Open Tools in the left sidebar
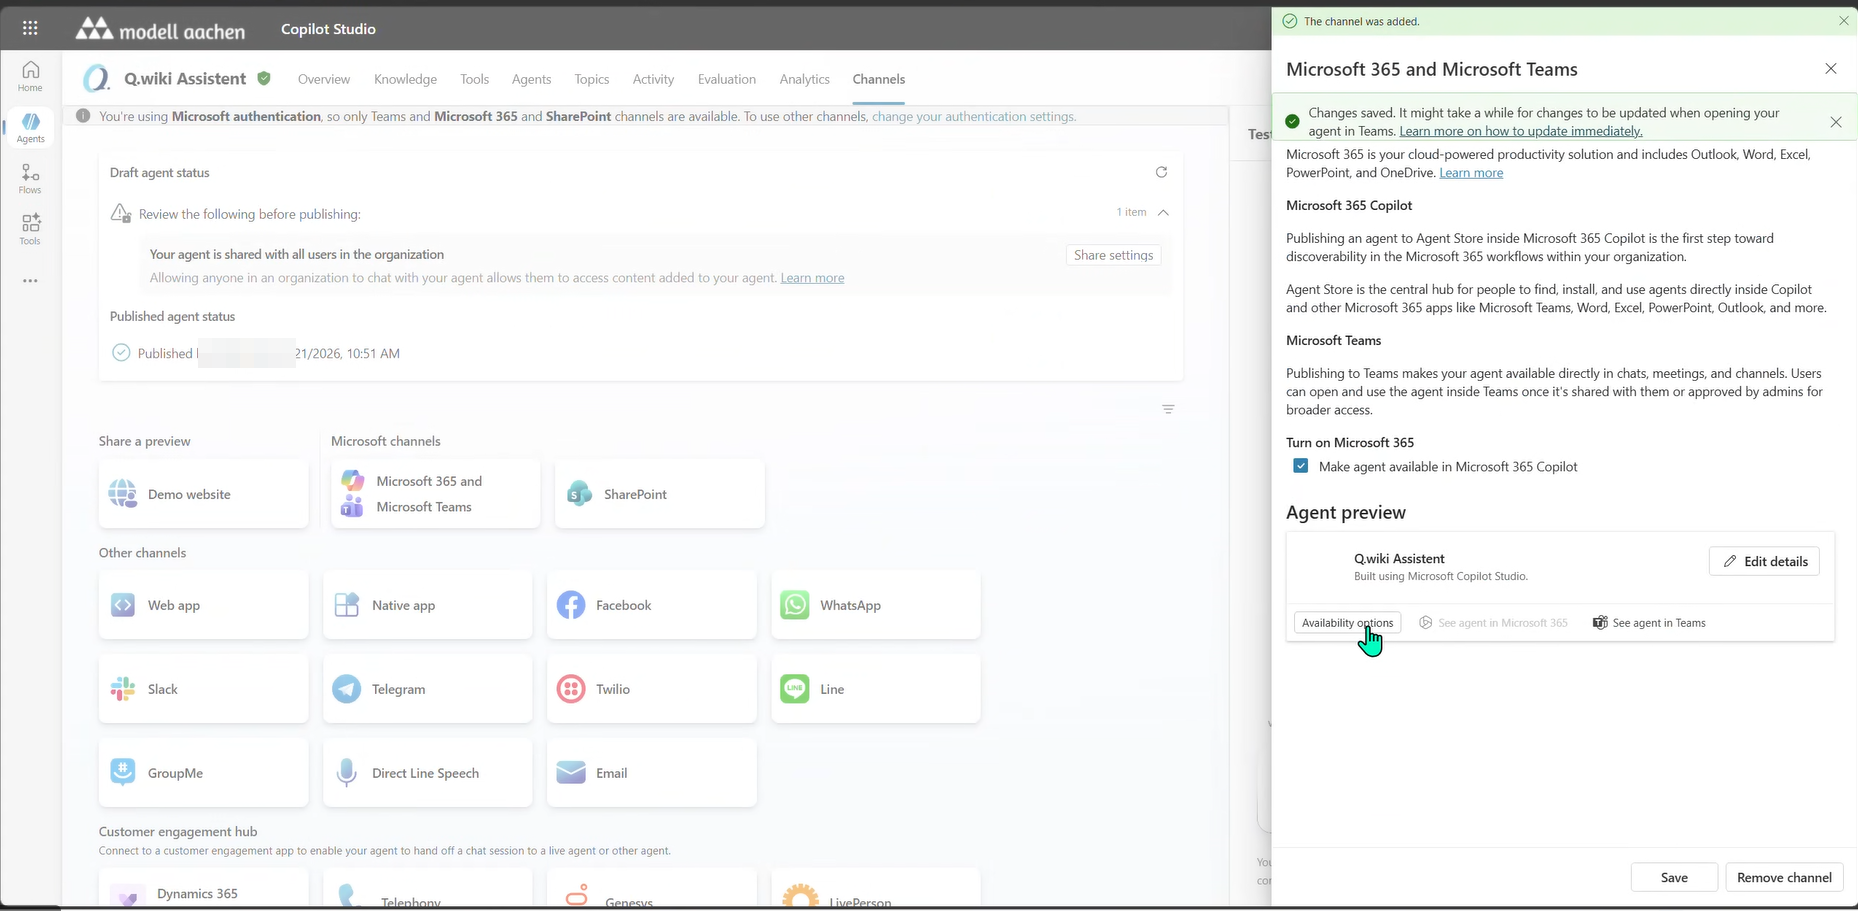The height and width of the screenshot is (911, 1858). coord(30,229)
